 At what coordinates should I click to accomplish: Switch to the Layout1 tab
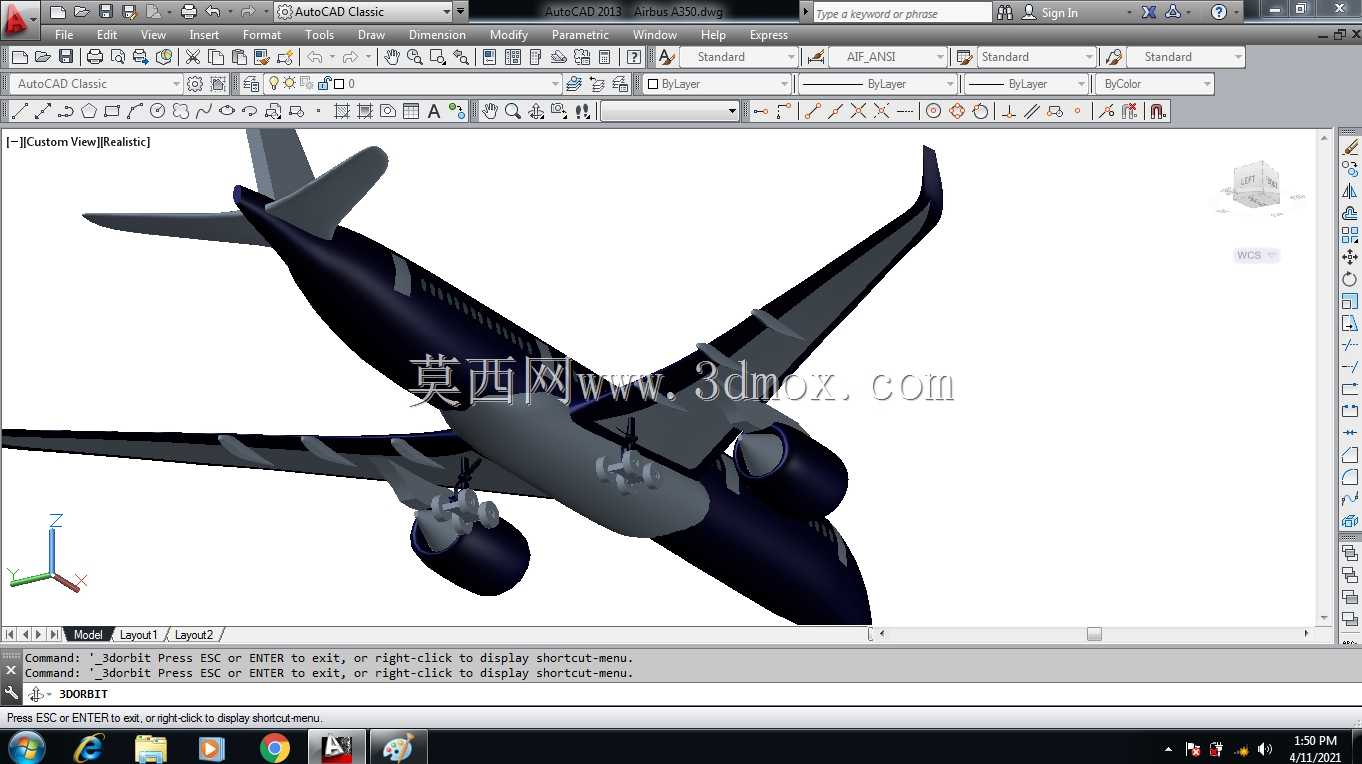[x=138, y=634]
